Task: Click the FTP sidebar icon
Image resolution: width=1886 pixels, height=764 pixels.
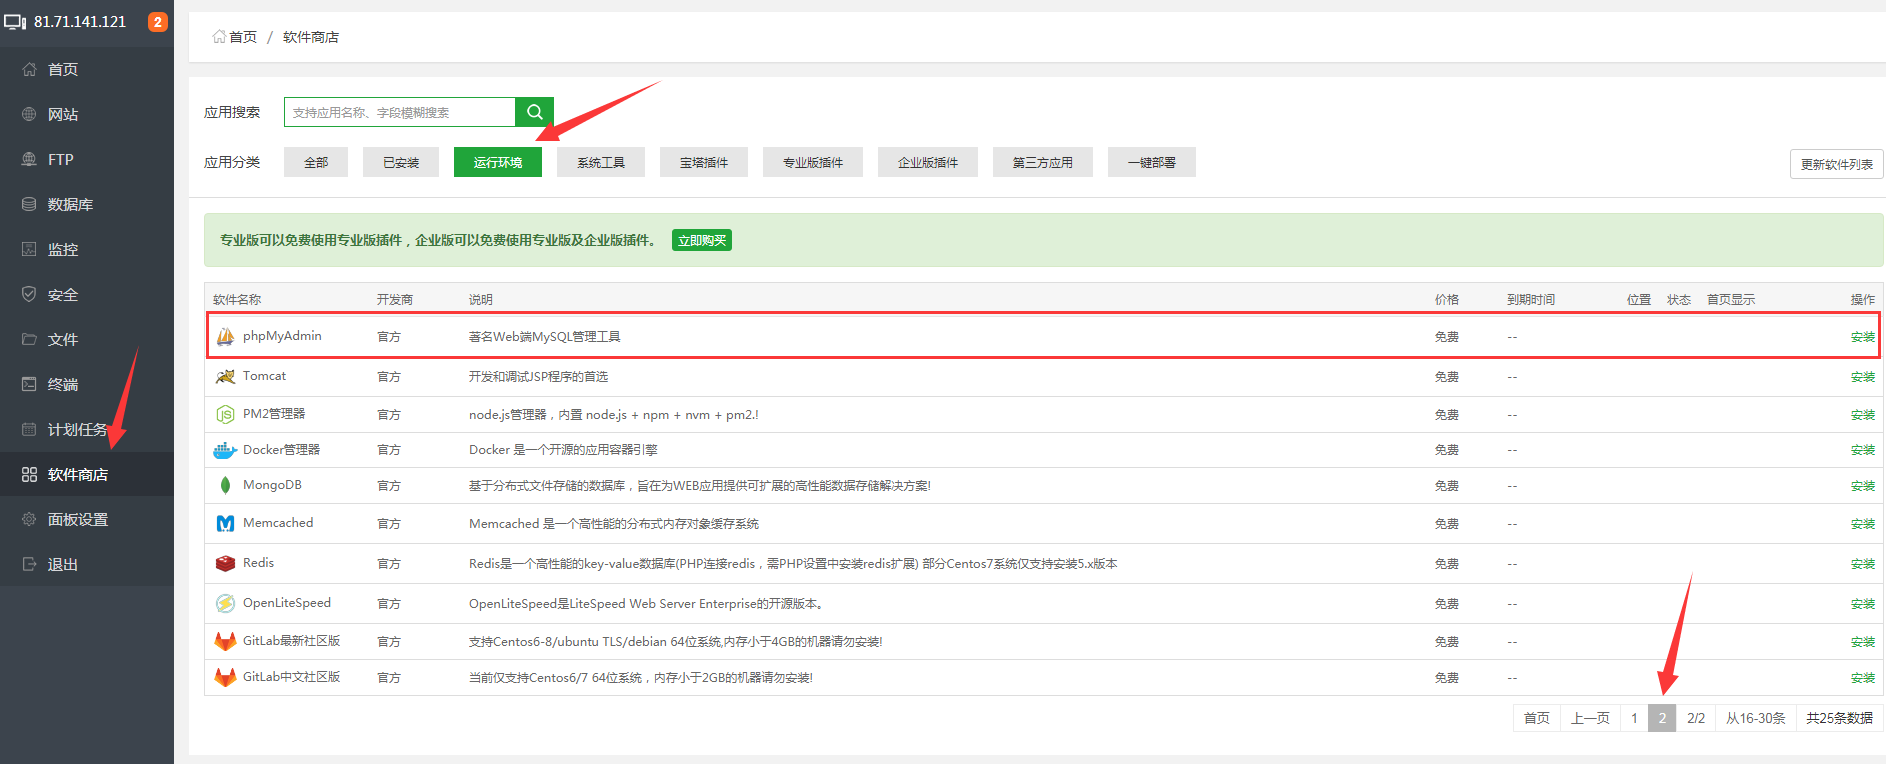Action: 29,159
